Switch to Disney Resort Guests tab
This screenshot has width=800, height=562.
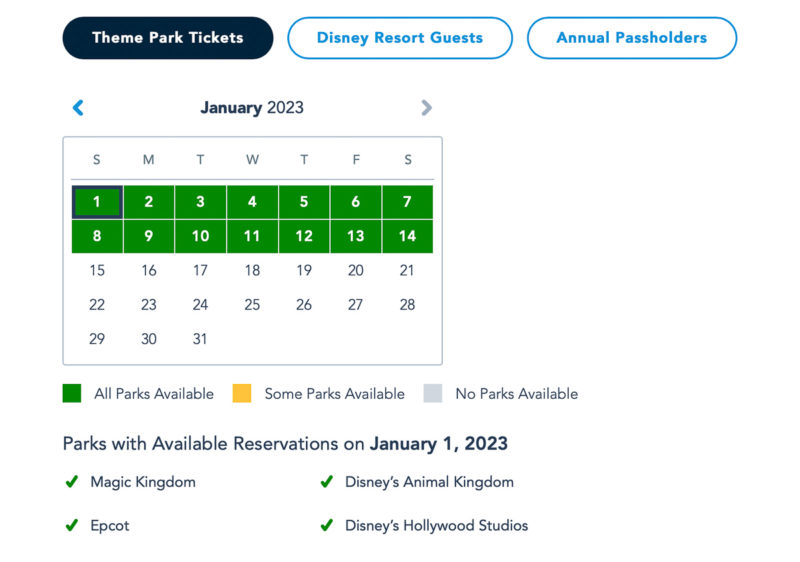point(400,38)
